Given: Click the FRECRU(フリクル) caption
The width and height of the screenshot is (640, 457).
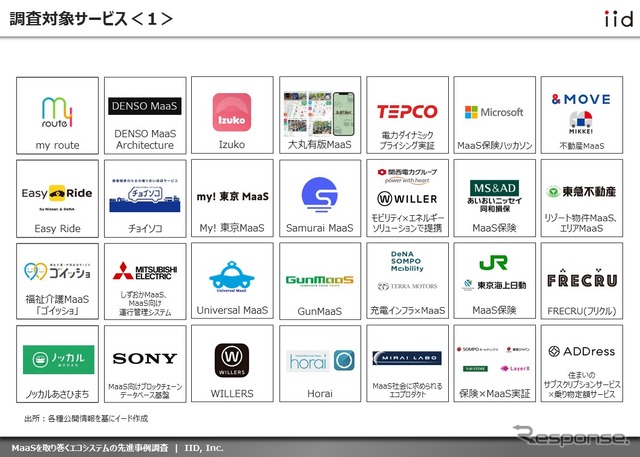Looking at the screenshot, I should click(582, 311).
